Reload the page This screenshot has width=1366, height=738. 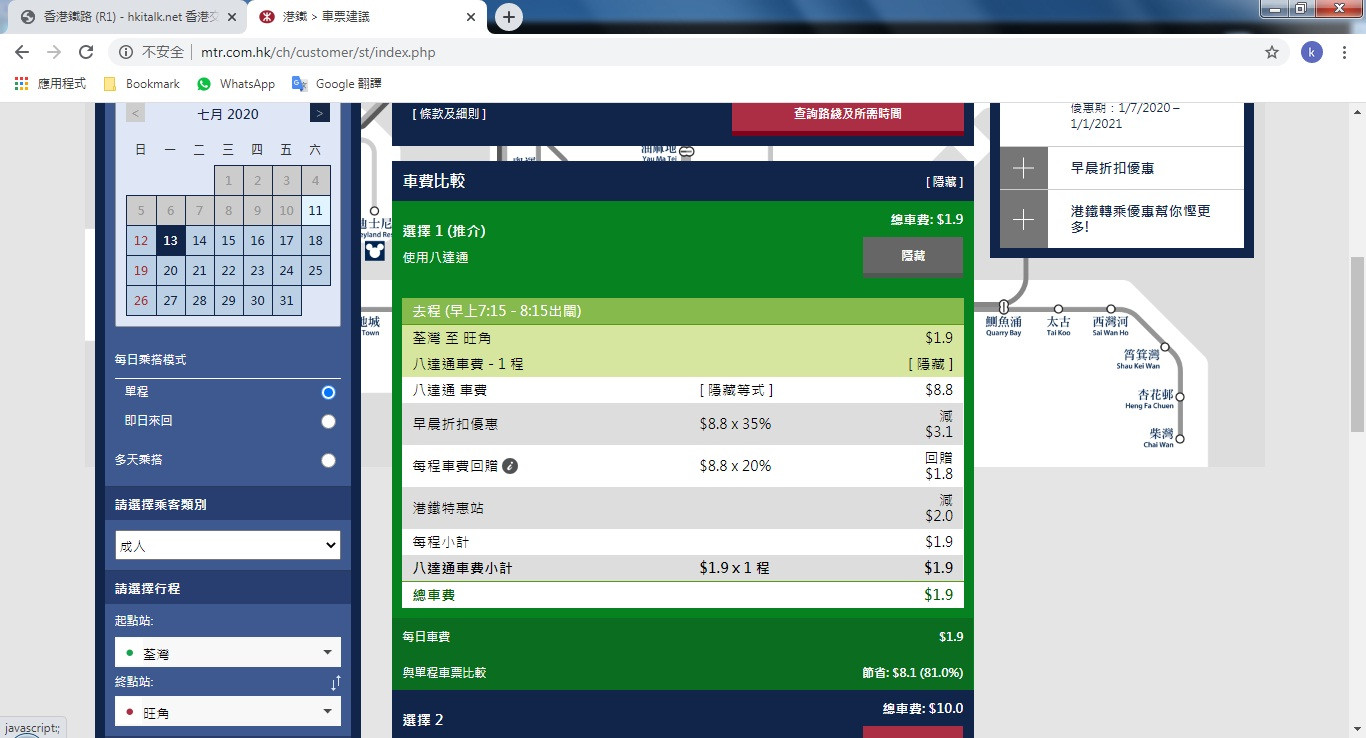tap(86, 52)
